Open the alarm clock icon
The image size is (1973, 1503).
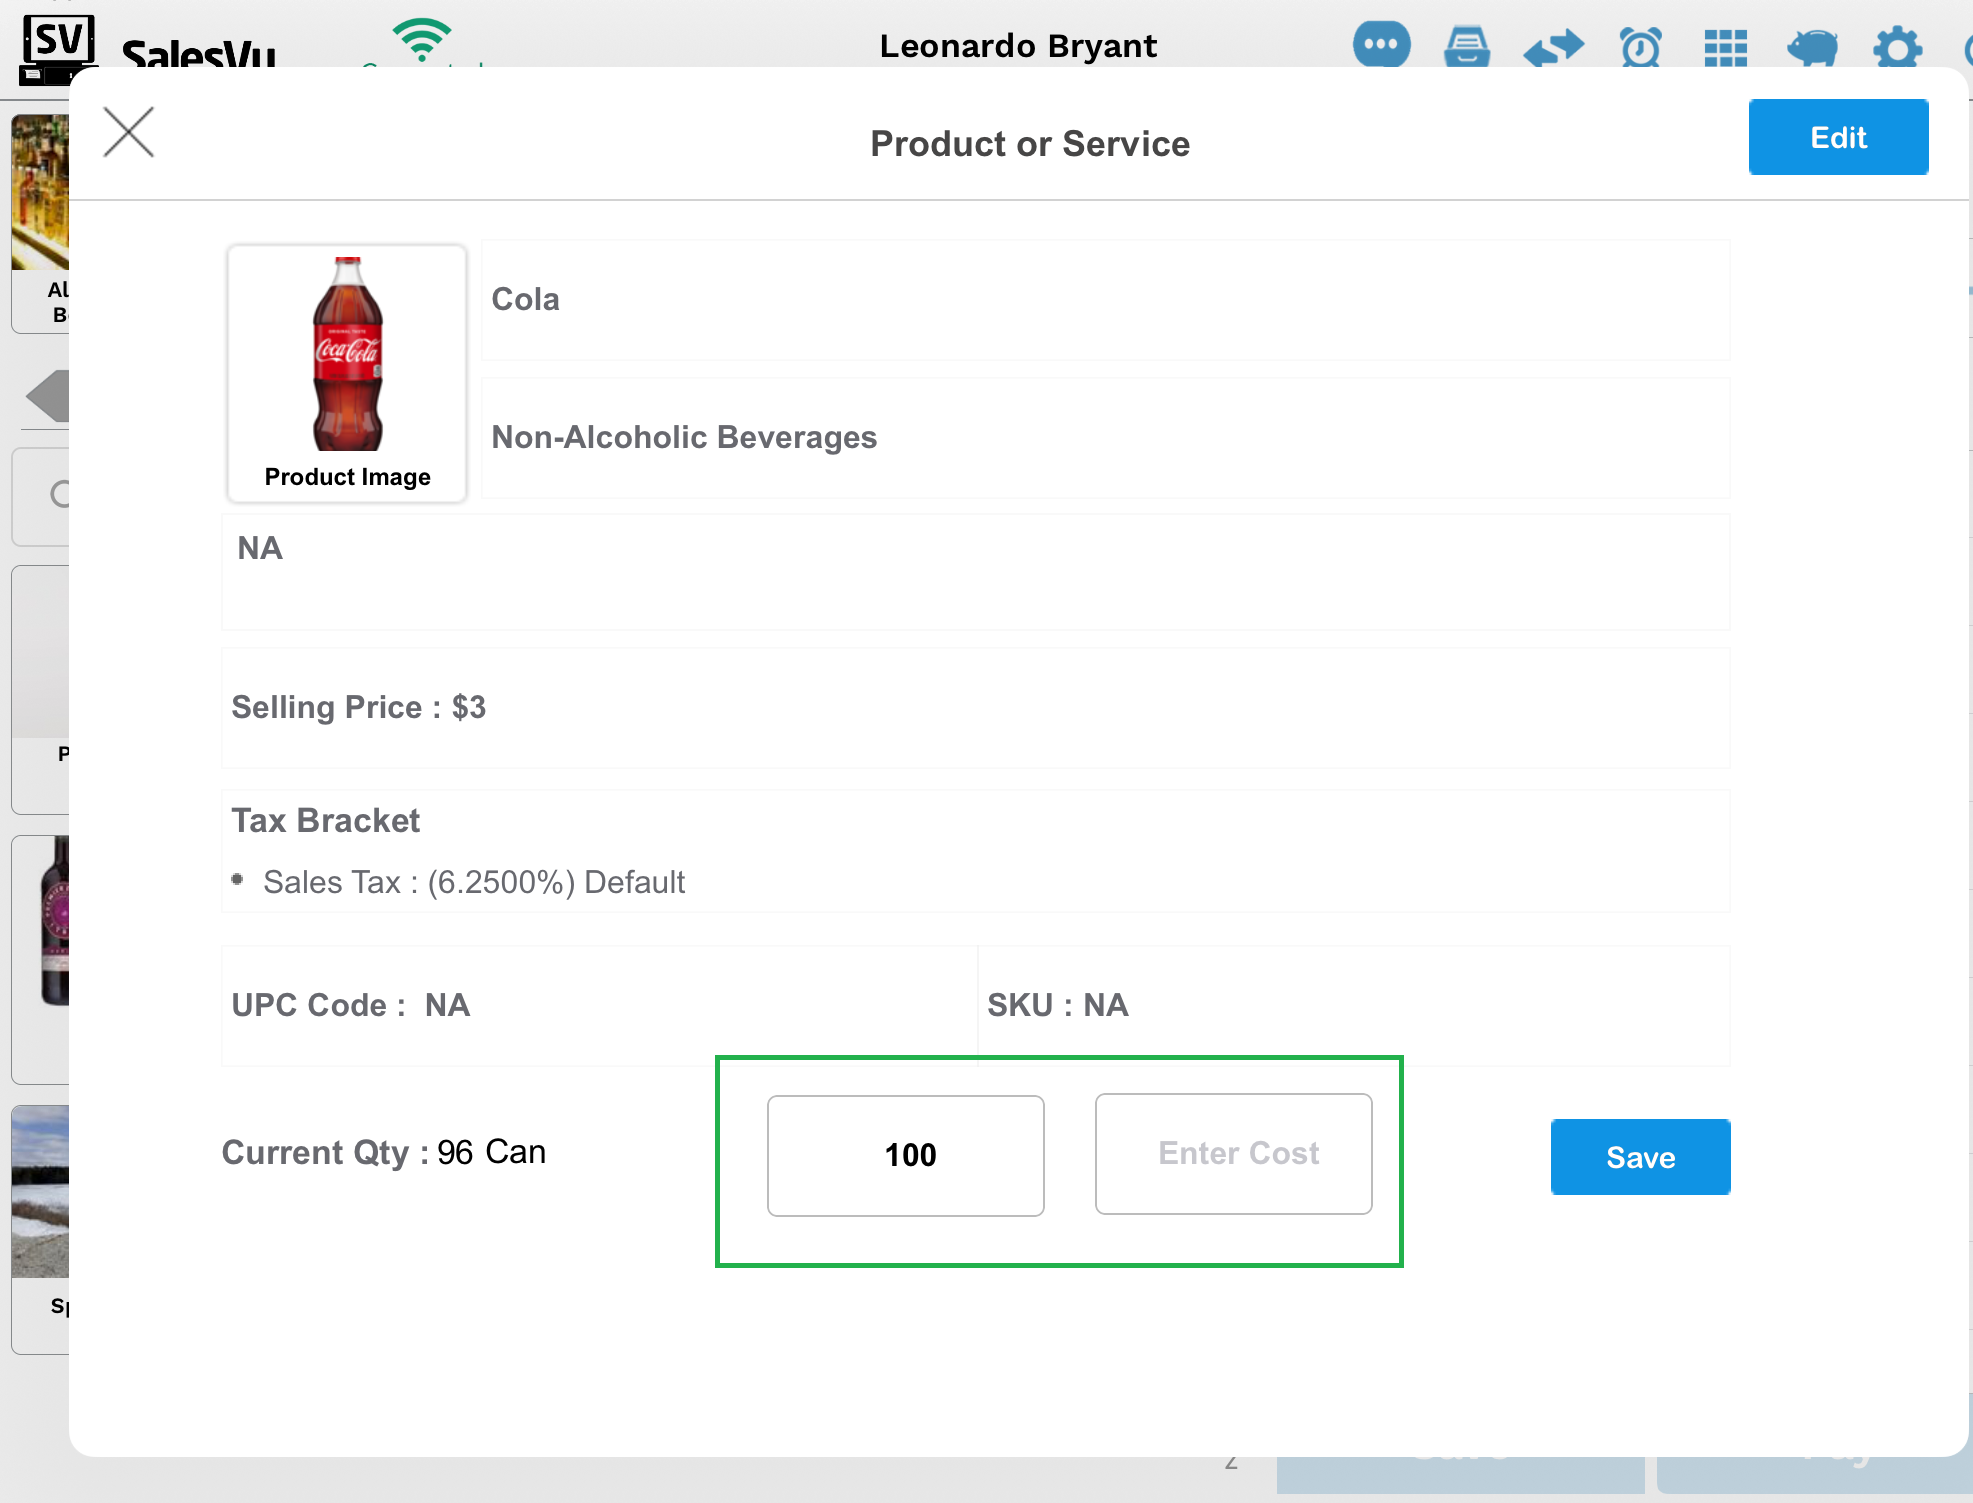click(1640, 47)
